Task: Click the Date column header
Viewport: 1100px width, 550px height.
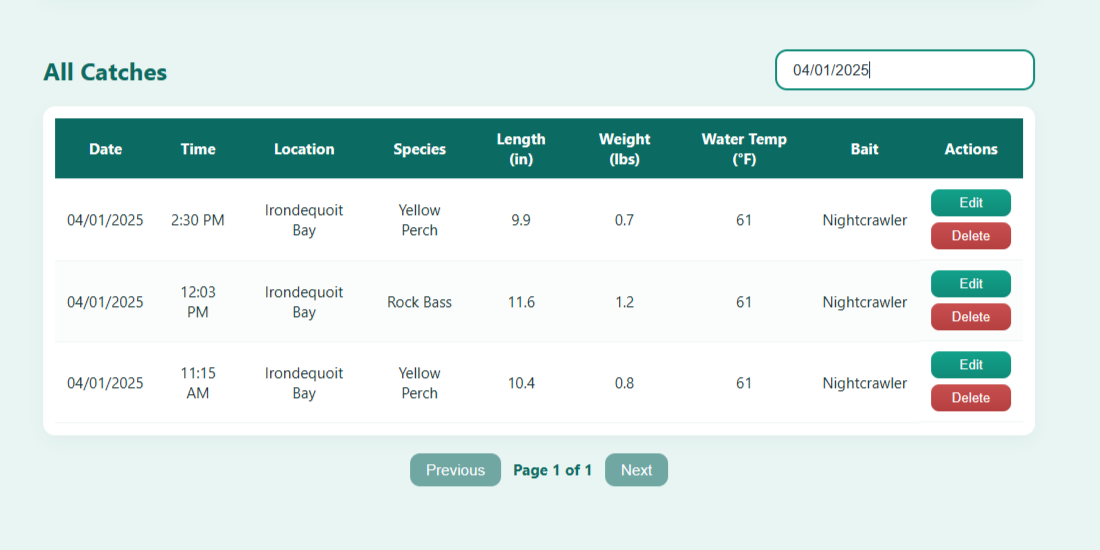Action: tap(105, 149)
